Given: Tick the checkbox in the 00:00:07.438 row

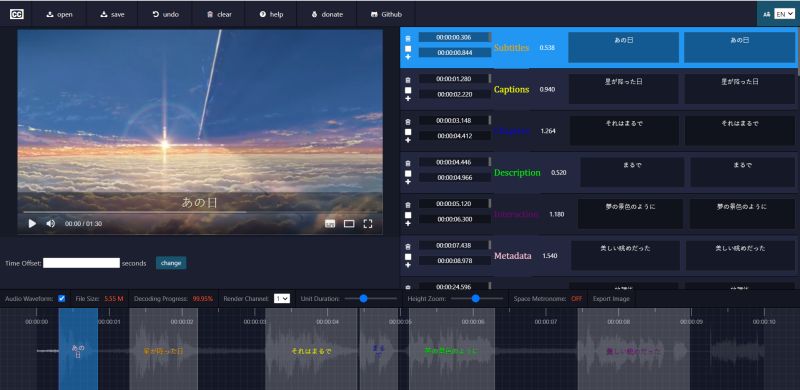Looking at the screenshot, I should click(408, 256).
